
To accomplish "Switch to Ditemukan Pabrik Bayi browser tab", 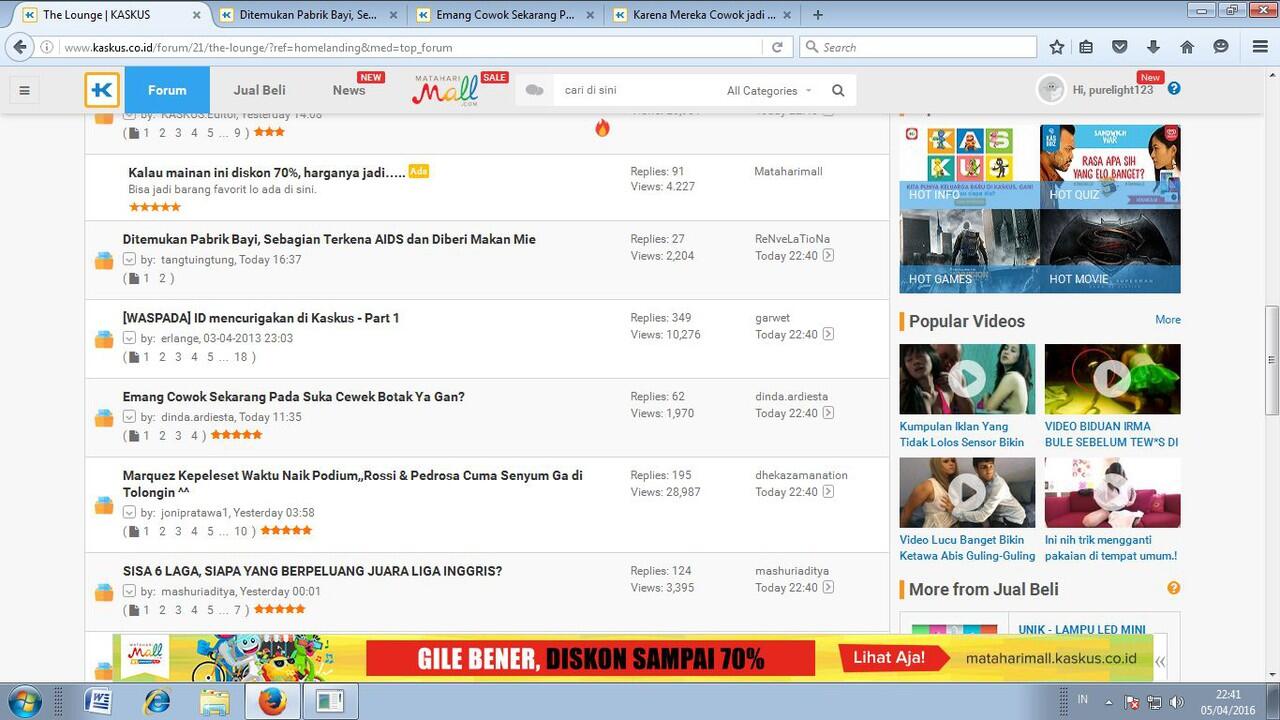I will pyautogui.click(x=308, y=15).
